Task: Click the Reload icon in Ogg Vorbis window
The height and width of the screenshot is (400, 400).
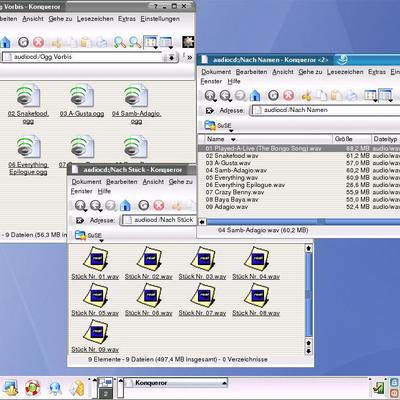Action: point(23,42)
